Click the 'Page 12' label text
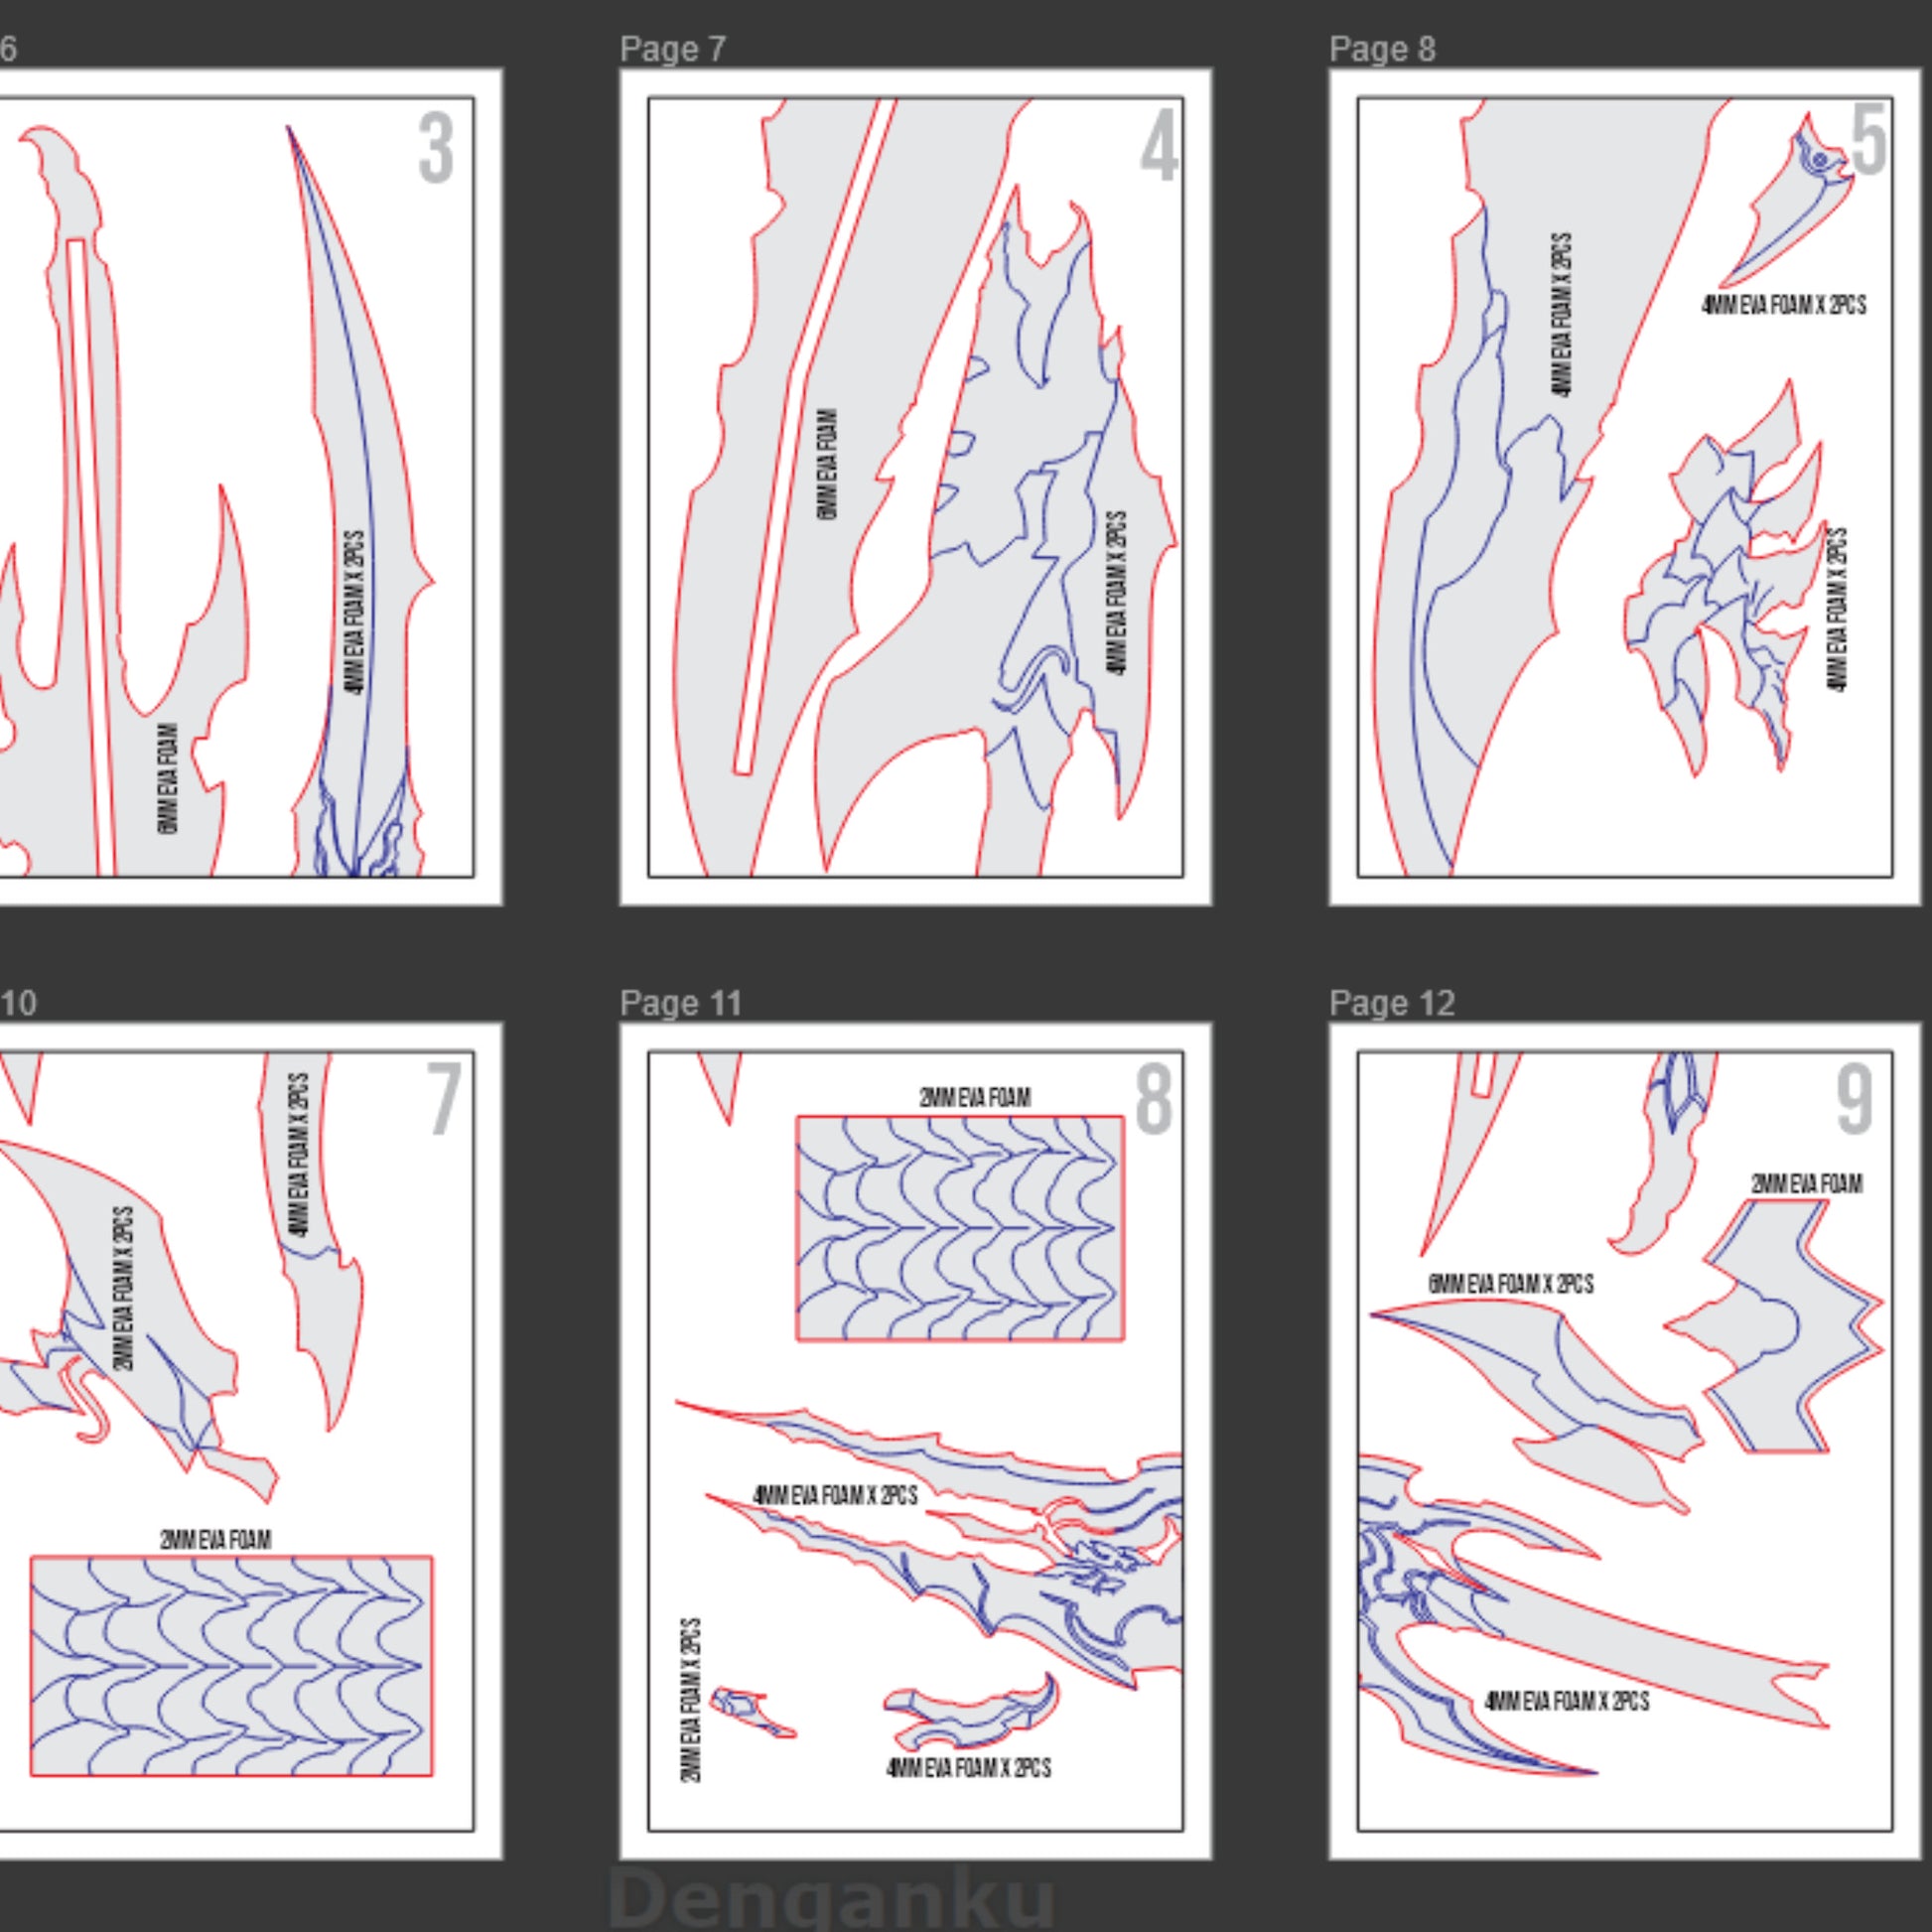This screenshot has width=1932, height=1932. tap(1392, 1003)
